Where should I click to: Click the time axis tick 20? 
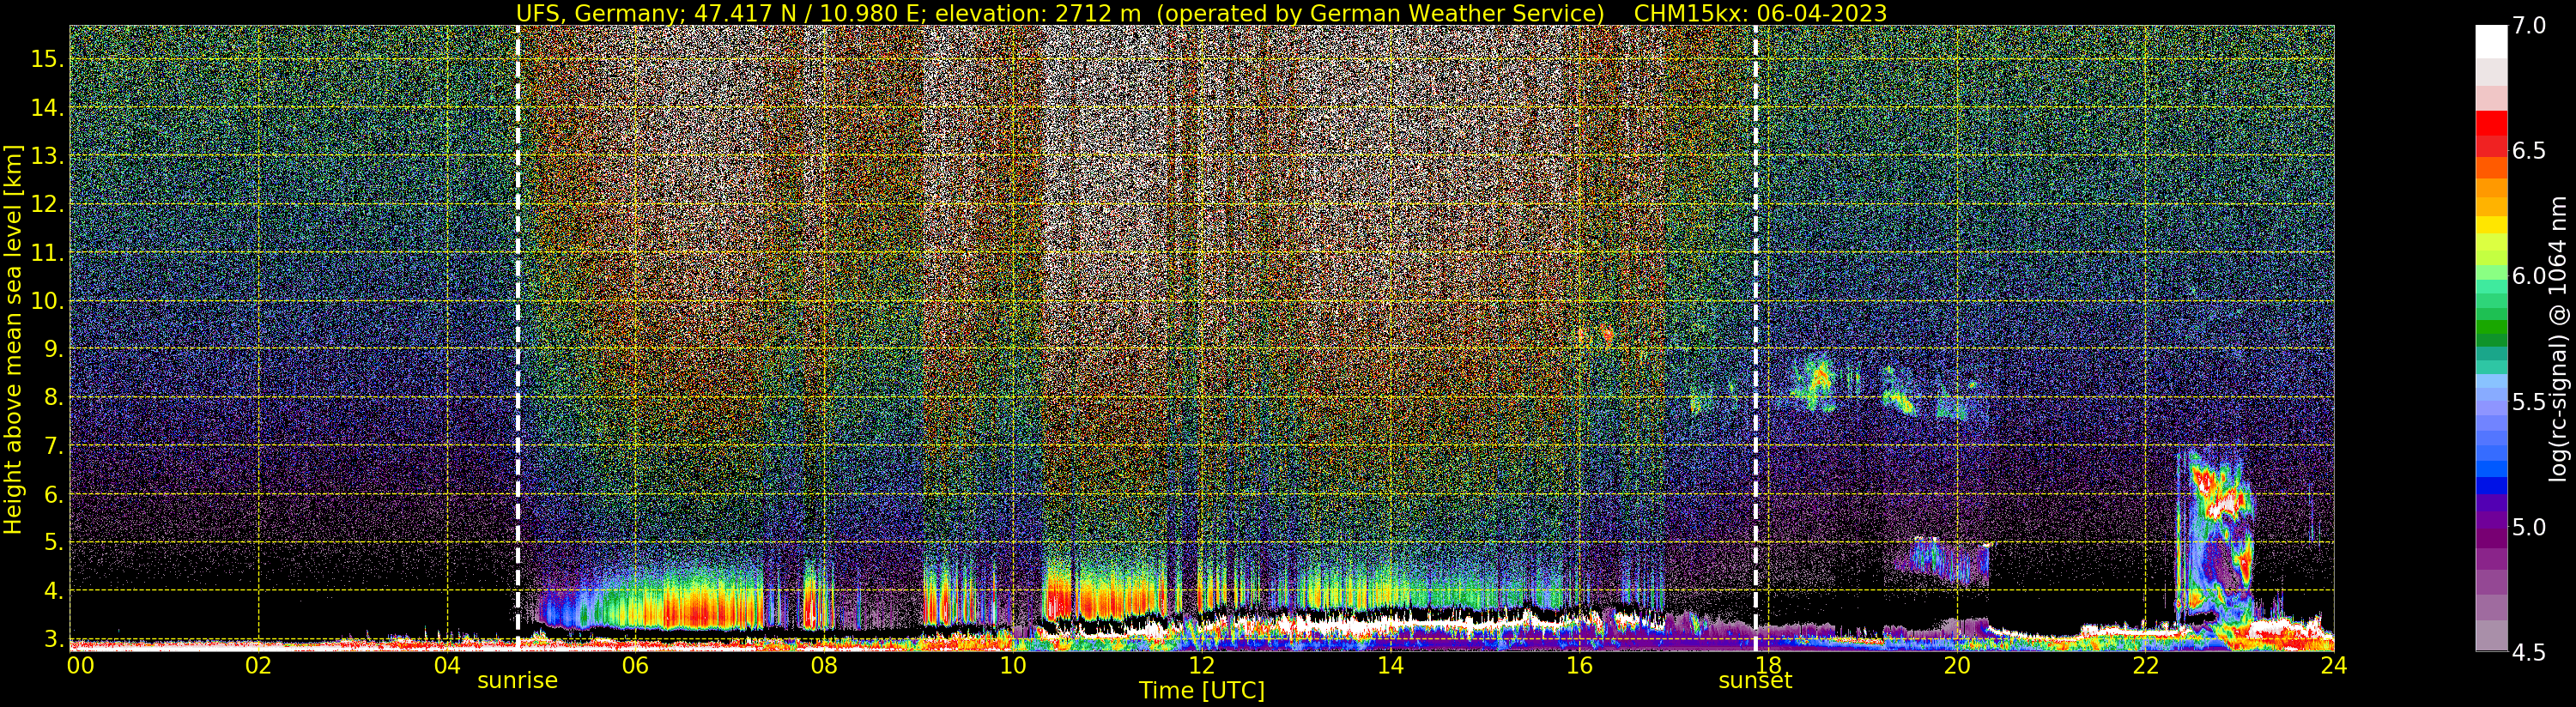[x=1956, y=666]
